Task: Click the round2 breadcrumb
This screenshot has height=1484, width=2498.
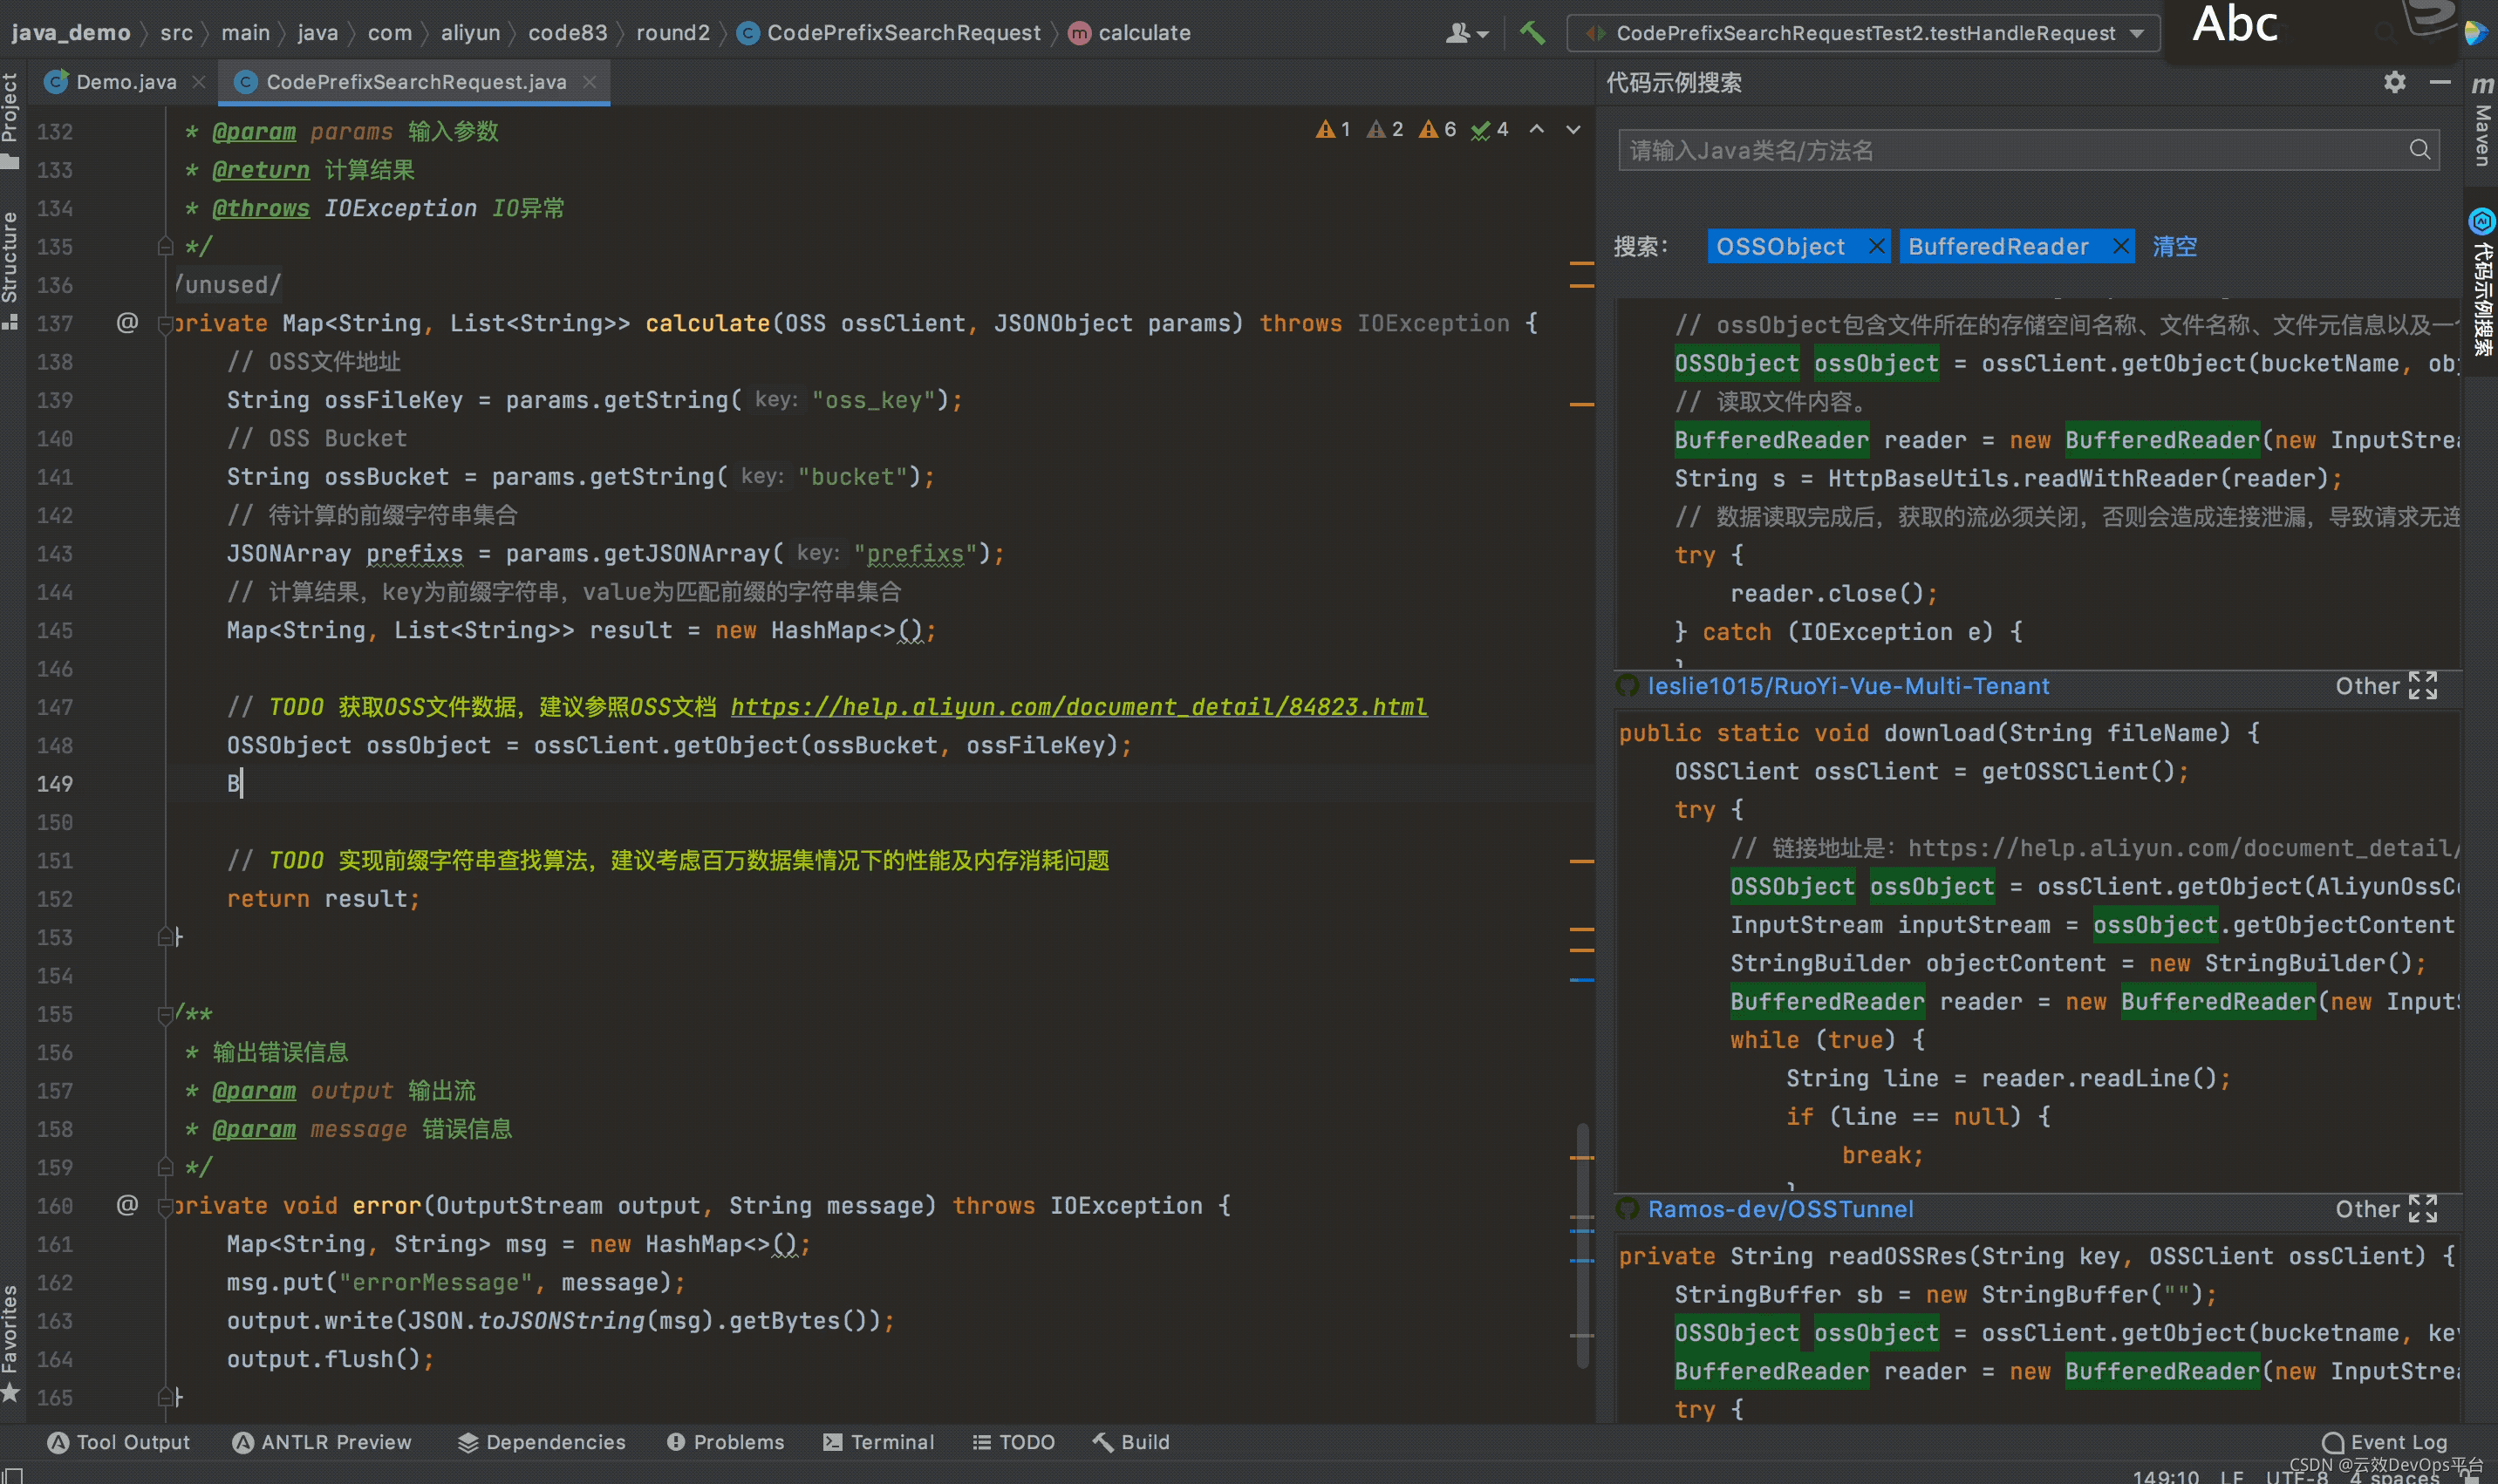Action: click(673, 33)
